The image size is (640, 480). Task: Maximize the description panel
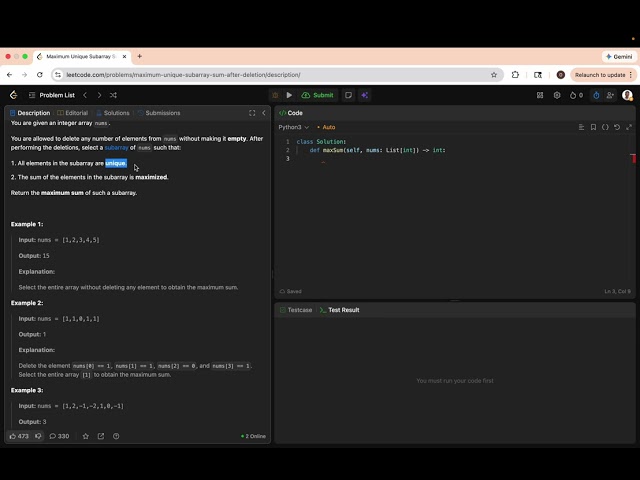pos(252,113)
